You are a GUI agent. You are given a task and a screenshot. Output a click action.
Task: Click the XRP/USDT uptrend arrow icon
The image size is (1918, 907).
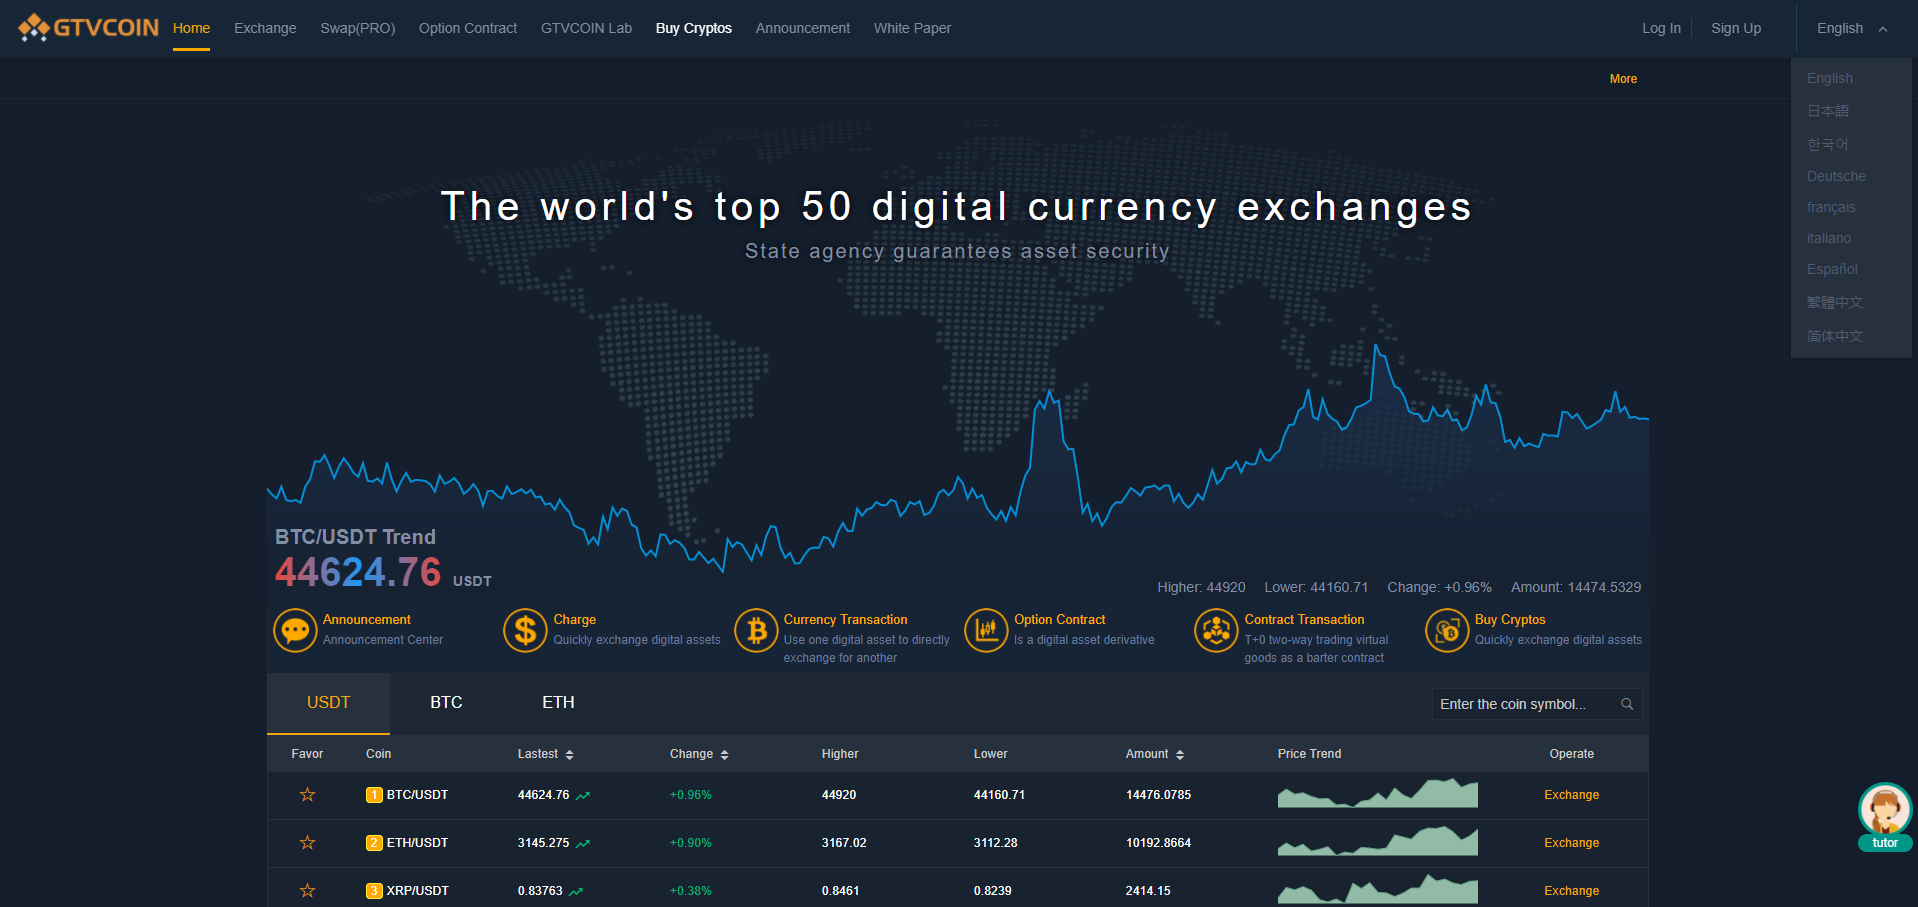576,892
